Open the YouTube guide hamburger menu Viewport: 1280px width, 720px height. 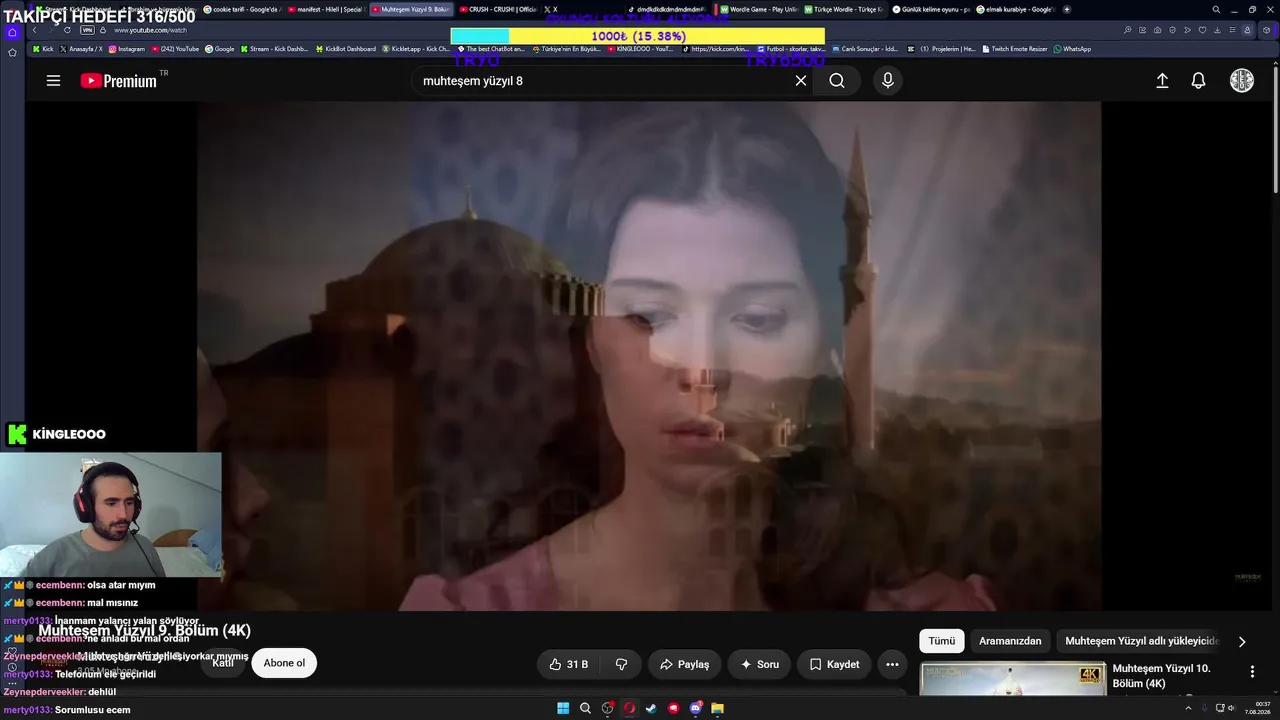coord(53,81)
